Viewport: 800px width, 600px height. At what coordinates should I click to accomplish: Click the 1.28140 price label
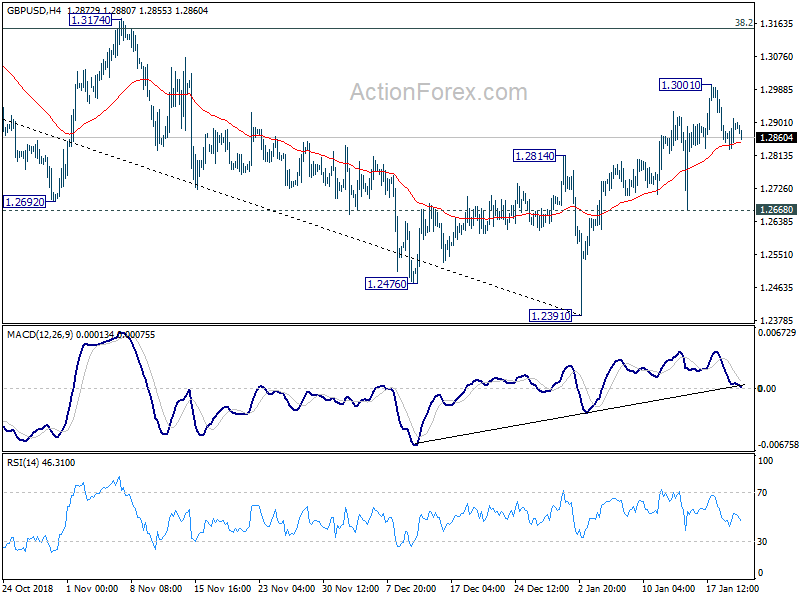tap(534, 156)
